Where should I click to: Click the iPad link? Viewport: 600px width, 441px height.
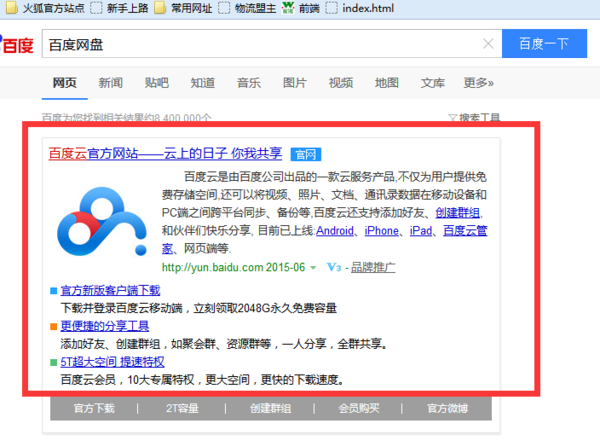tap(421, 230)
